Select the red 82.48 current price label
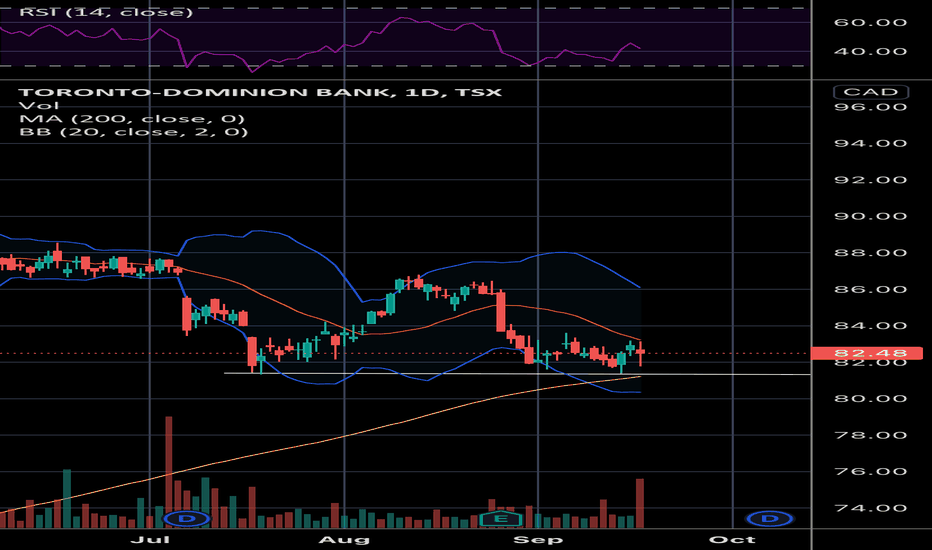The width and height of the screenshot is (932, 550). [867, 353]
